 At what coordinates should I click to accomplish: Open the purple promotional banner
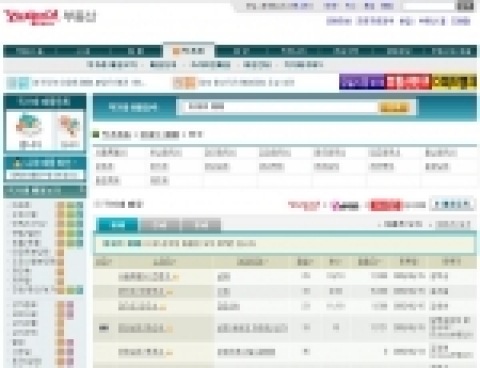[x=362, y=82]
